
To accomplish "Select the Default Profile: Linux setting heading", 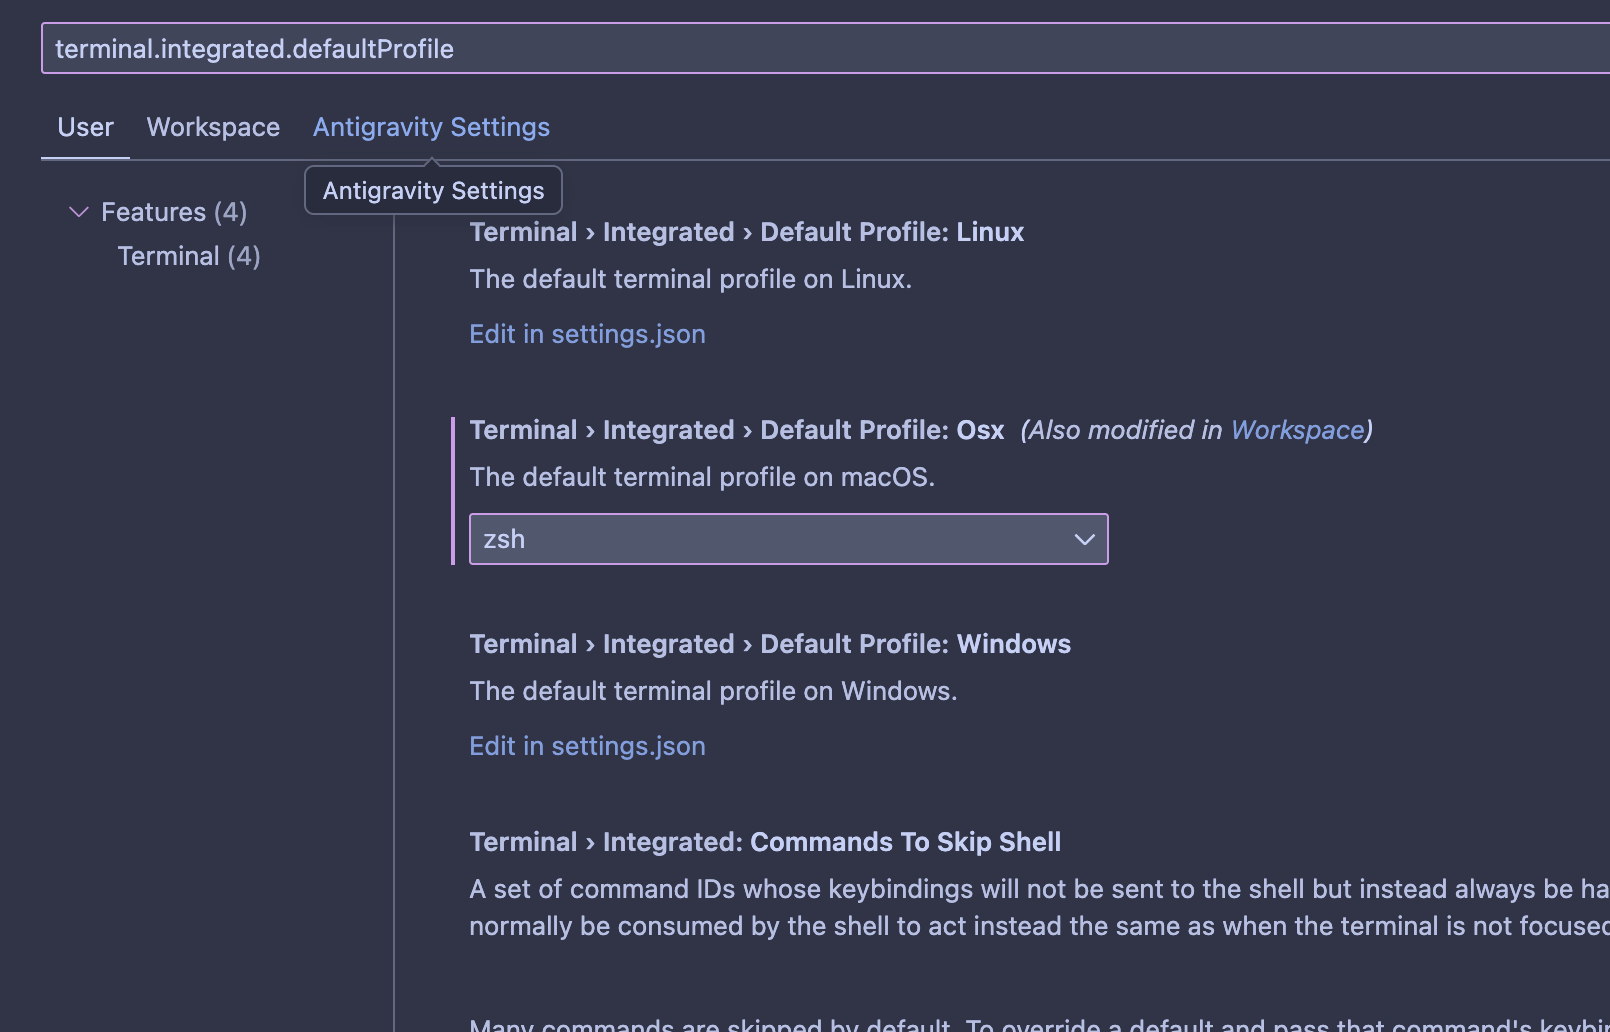I will tap(746, 231).
